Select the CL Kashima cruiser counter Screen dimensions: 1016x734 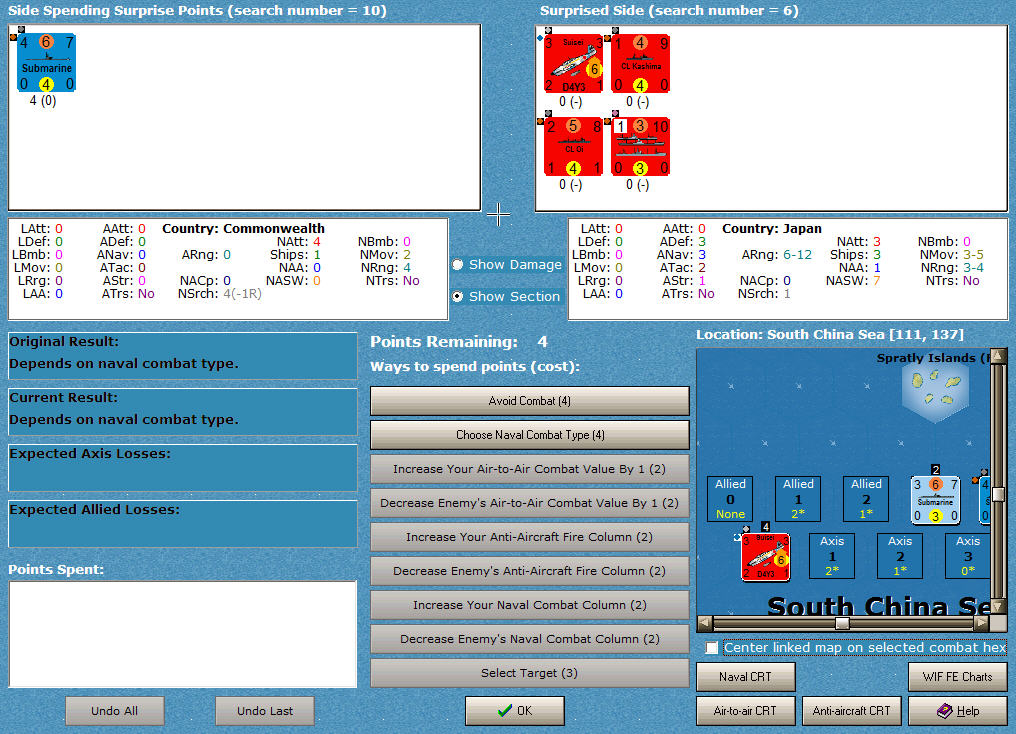click(x=640, y=65)
